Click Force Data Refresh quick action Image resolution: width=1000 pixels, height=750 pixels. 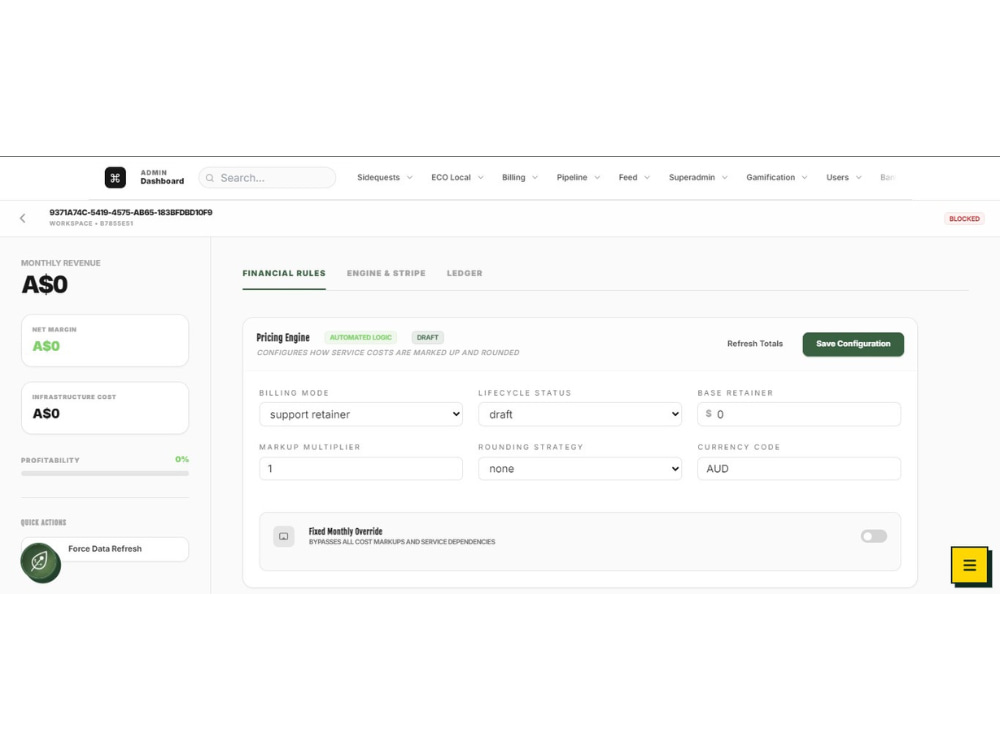click(x=105, y=549)
